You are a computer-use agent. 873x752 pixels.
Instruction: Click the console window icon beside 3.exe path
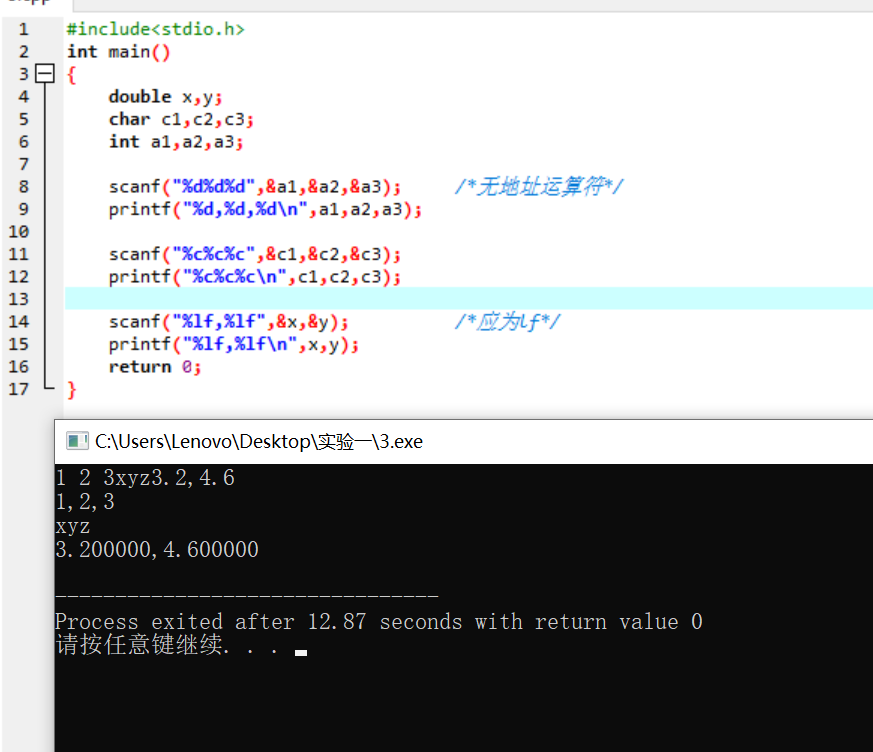coord(77,441)
